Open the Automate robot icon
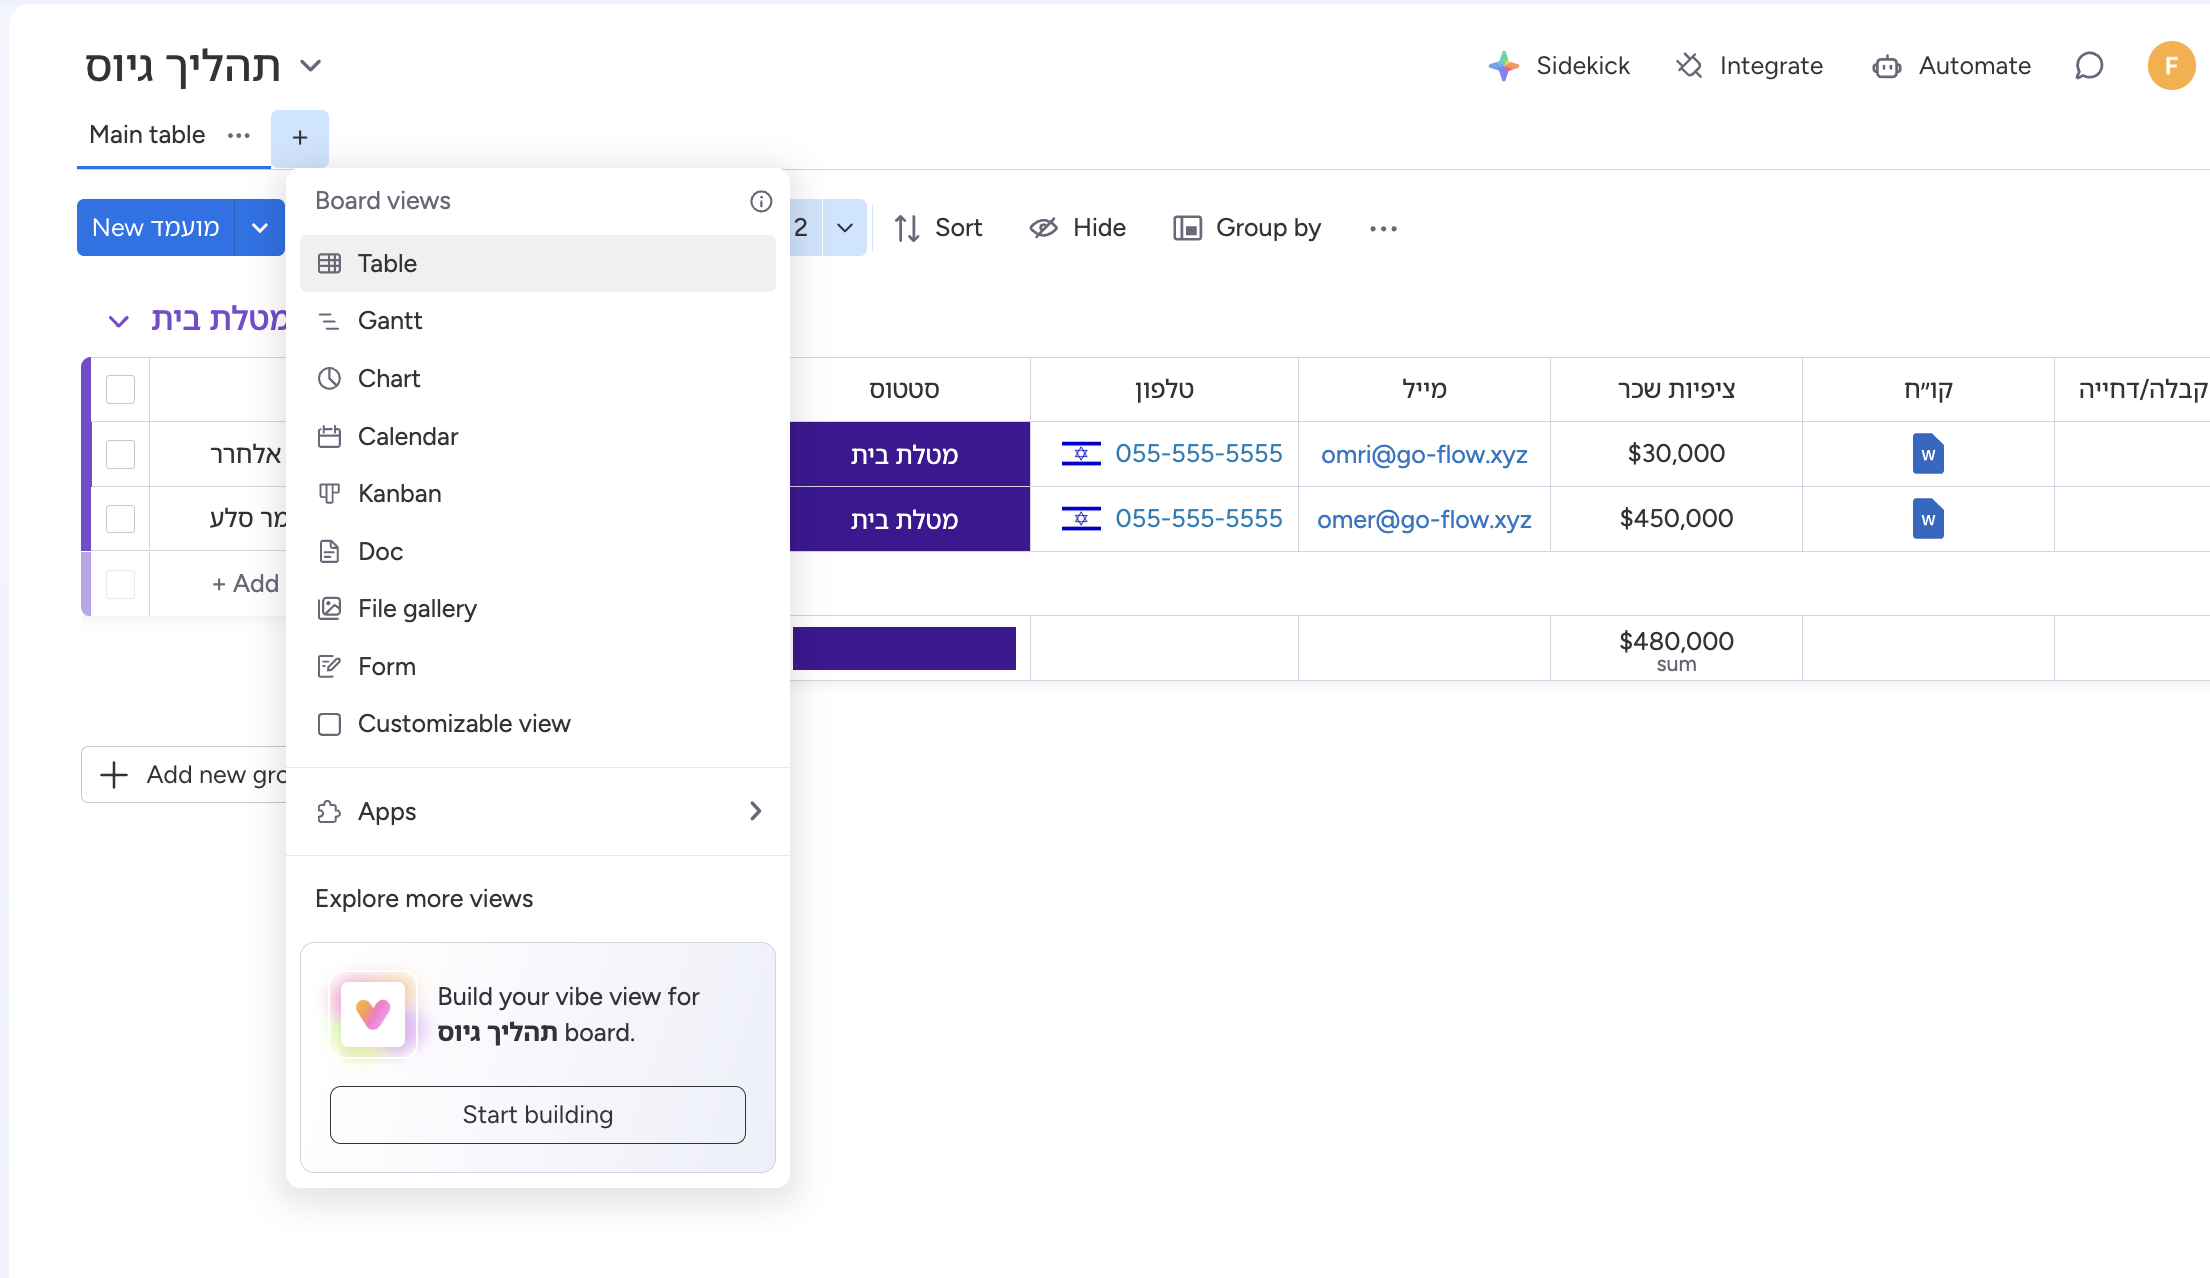 [1886, 67]
